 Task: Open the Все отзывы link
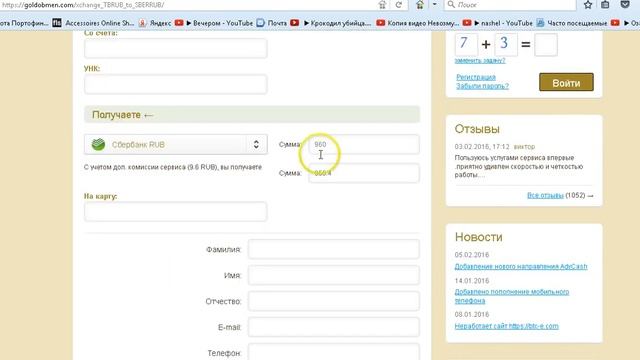point(545,196)
